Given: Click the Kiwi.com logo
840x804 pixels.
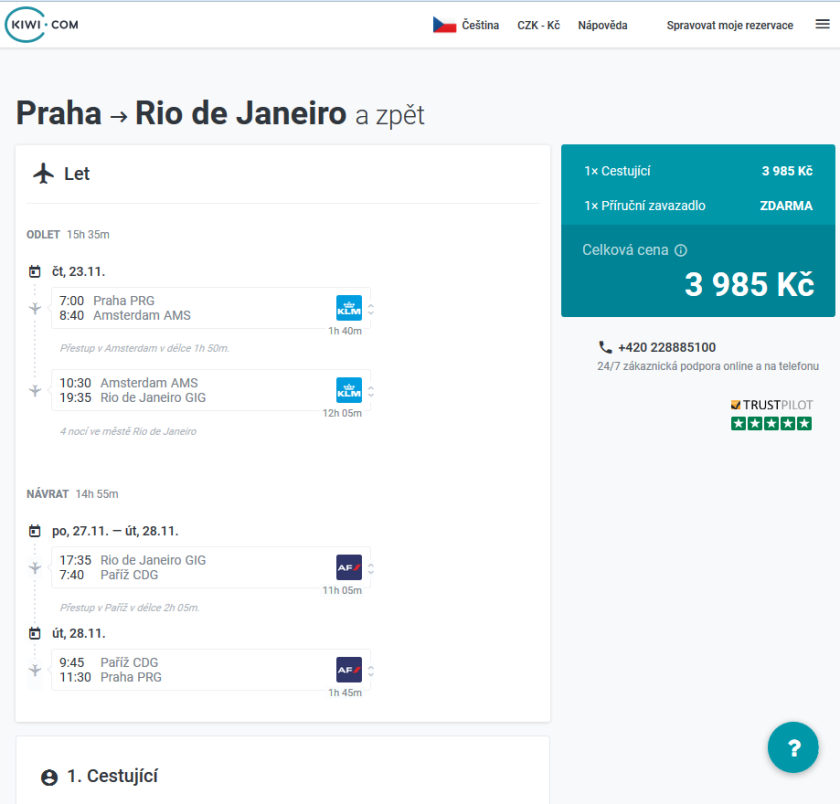Looking at the screenshot, I should [41, 25].
